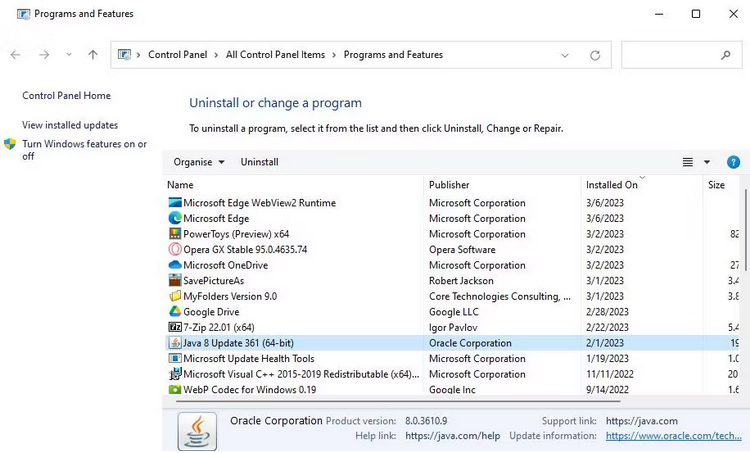This screenshot has width=750, height=453.
Task: Select the Opera GX Stable icon
Action: pyautogui.click(x=175, y=249)
